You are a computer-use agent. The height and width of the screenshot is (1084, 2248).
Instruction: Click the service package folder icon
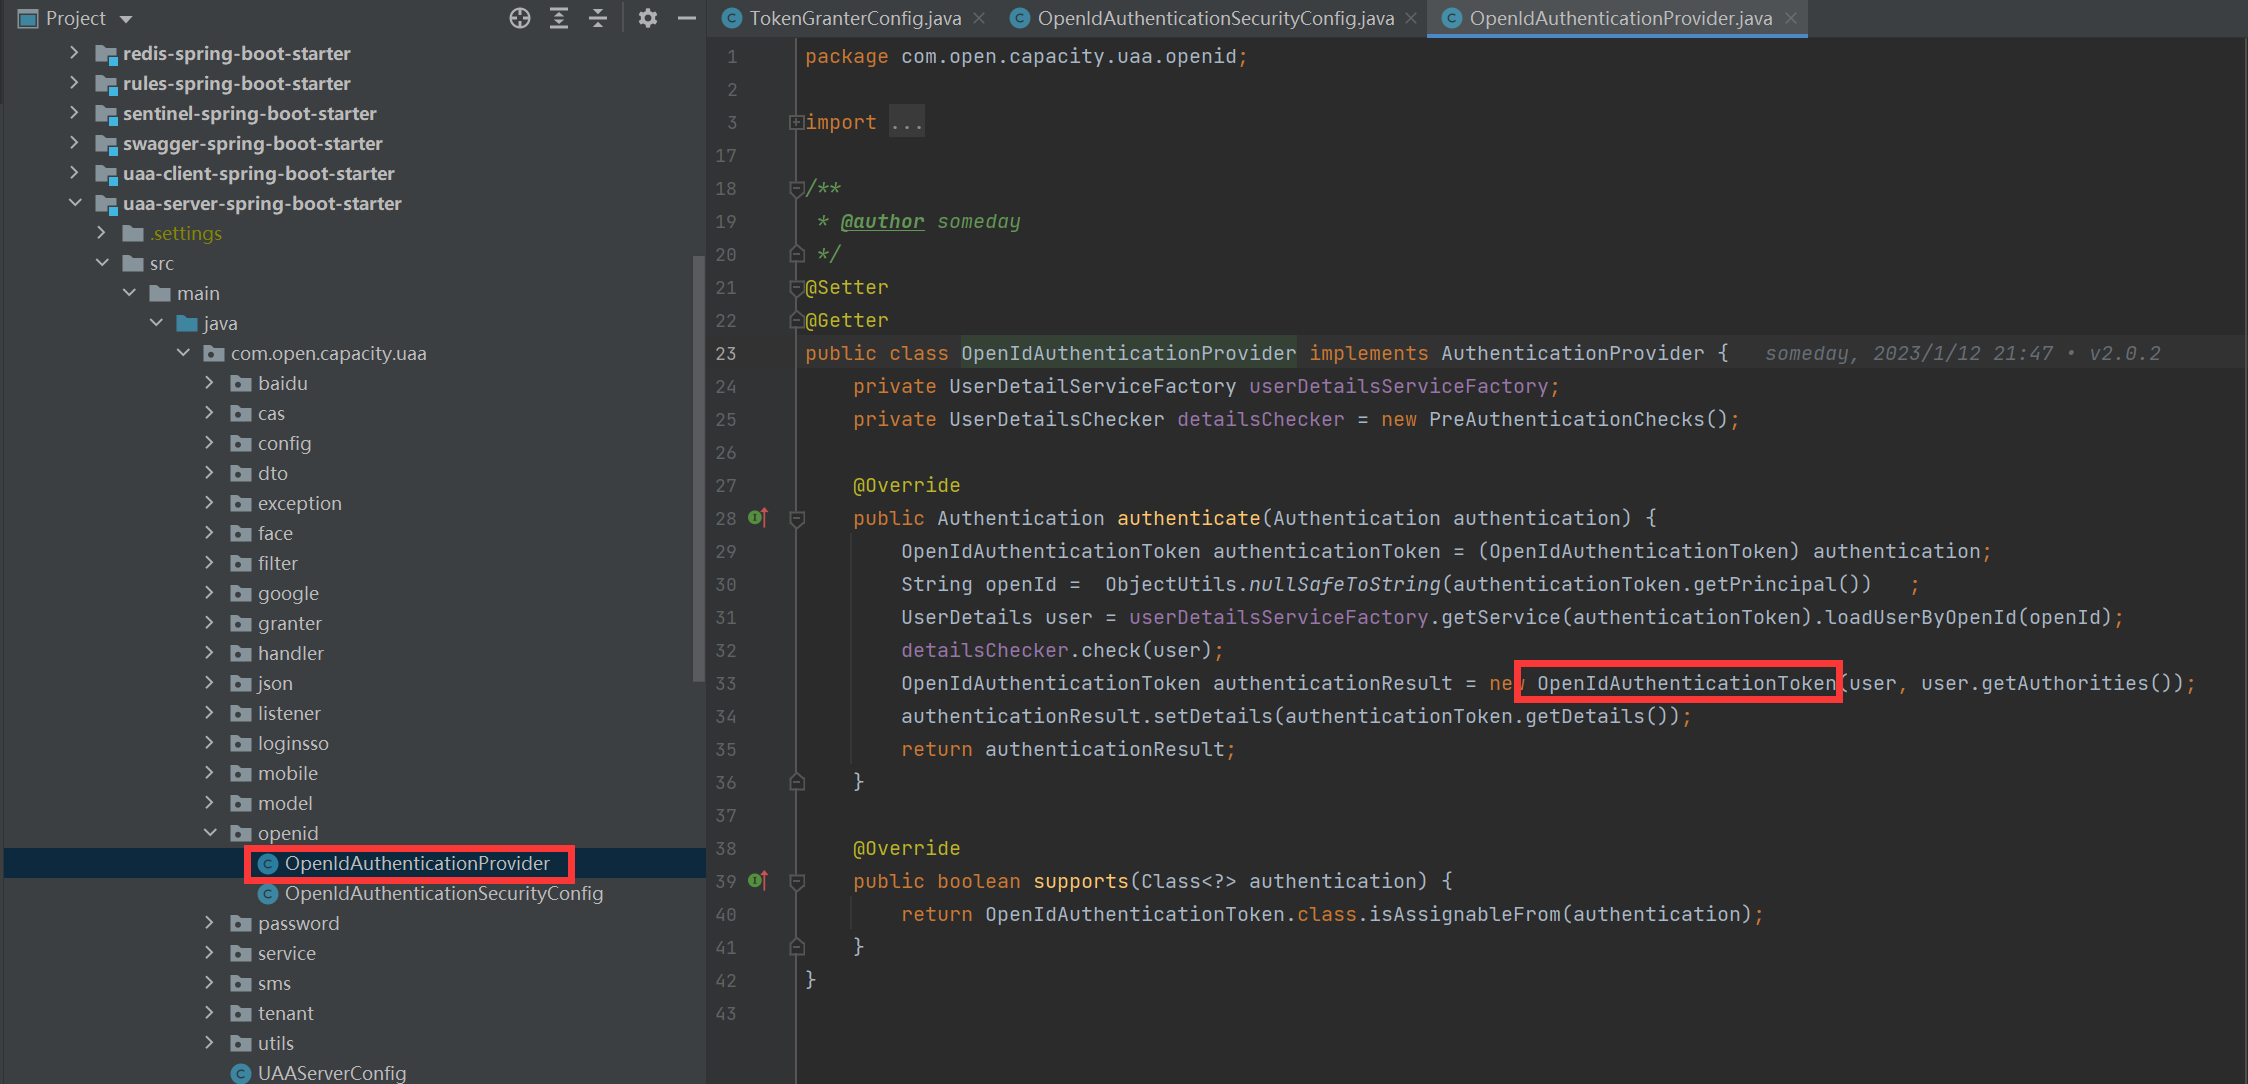tap(241, 953)
